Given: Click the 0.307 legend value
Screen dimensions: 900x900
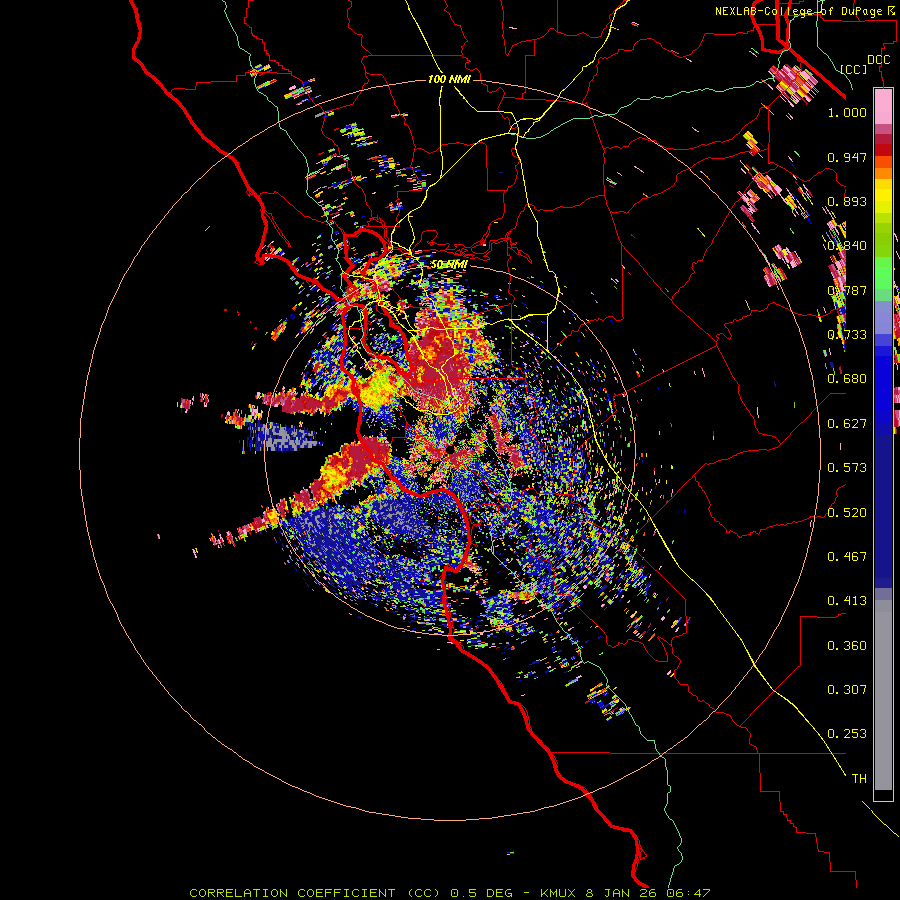Looking at the screenshot, I should click(847, 690).
